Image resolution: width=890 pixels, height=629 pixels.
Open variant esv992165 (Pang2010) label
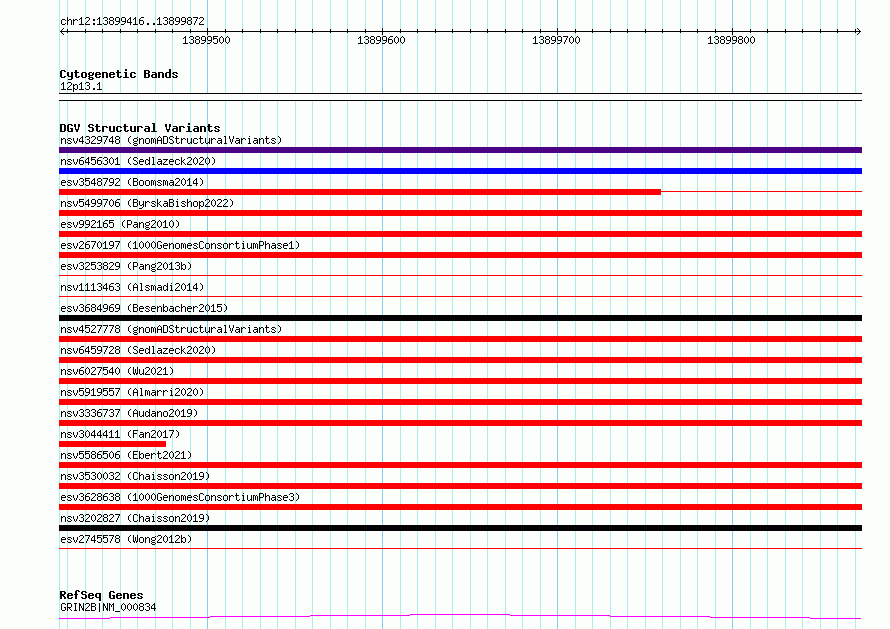tap(120, 224)
